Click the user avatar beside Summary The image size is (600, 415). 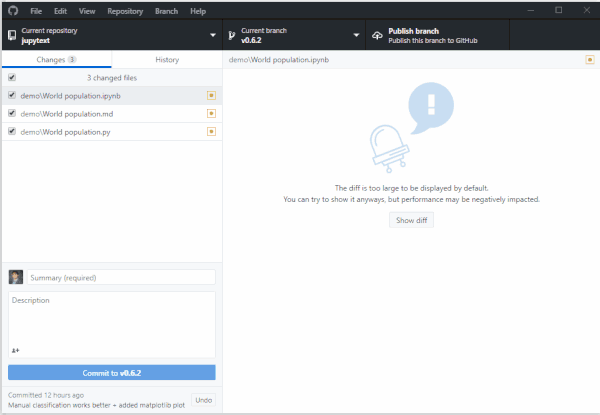(x=16, y=277)
